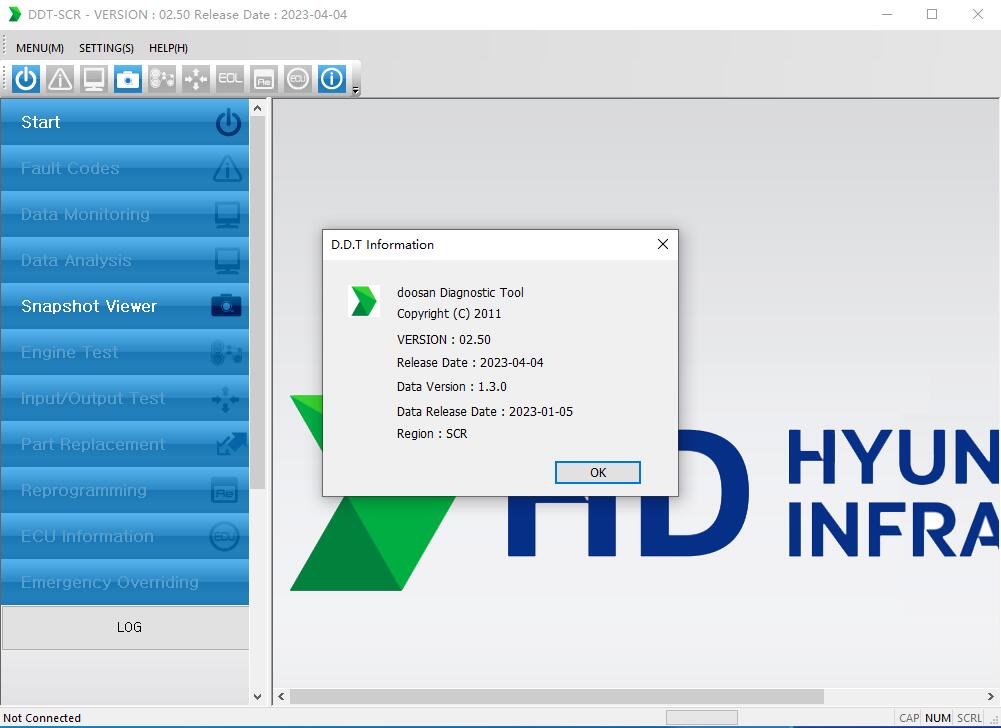Click the SCRL status bar indicator
The image size is (1001, 728).
(969, 718)
